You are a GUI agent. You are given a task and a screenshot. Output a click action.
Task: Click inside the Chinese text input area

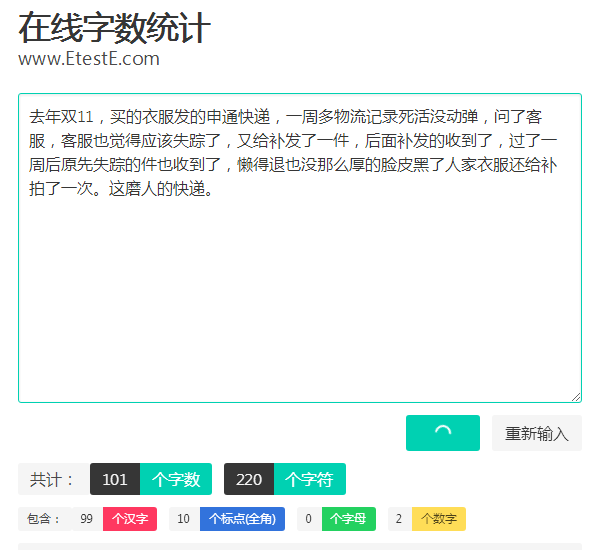pyautogui.click(x=300, y=248)
